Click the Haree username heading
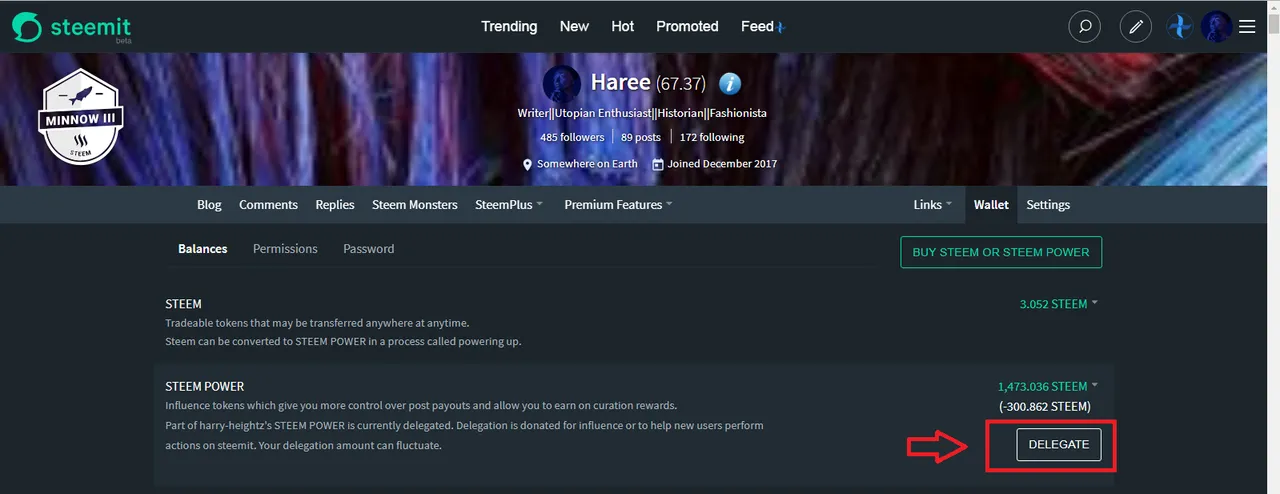The image size is (1280, 494). click(x=620, y=82)
